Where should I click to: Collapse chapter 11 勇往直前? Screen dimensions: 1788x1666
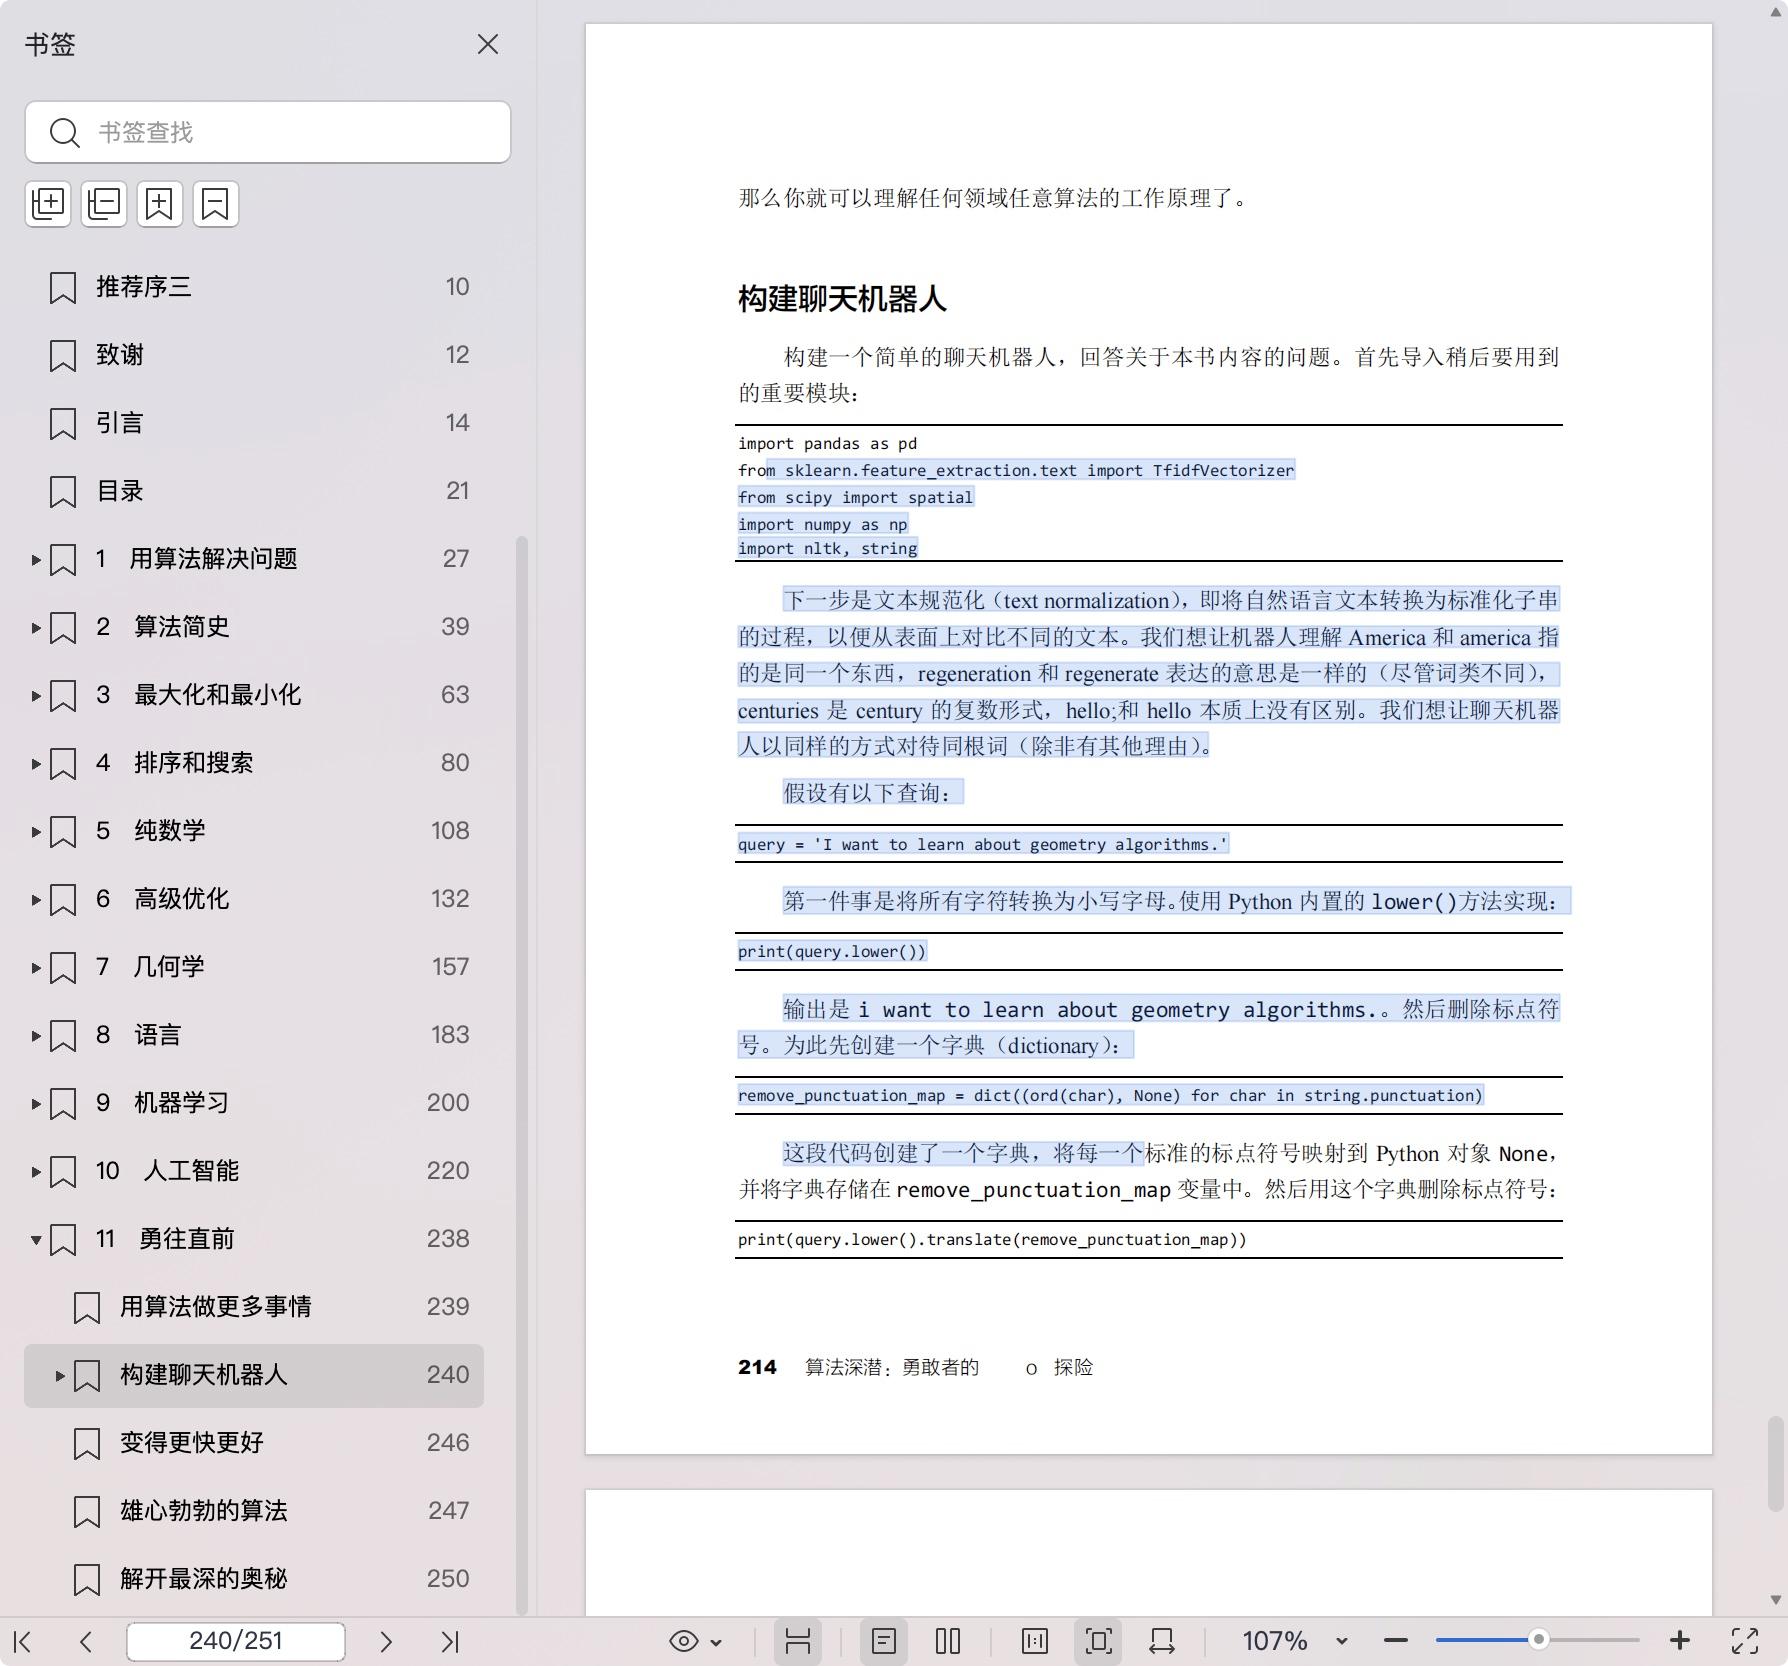36,1239
